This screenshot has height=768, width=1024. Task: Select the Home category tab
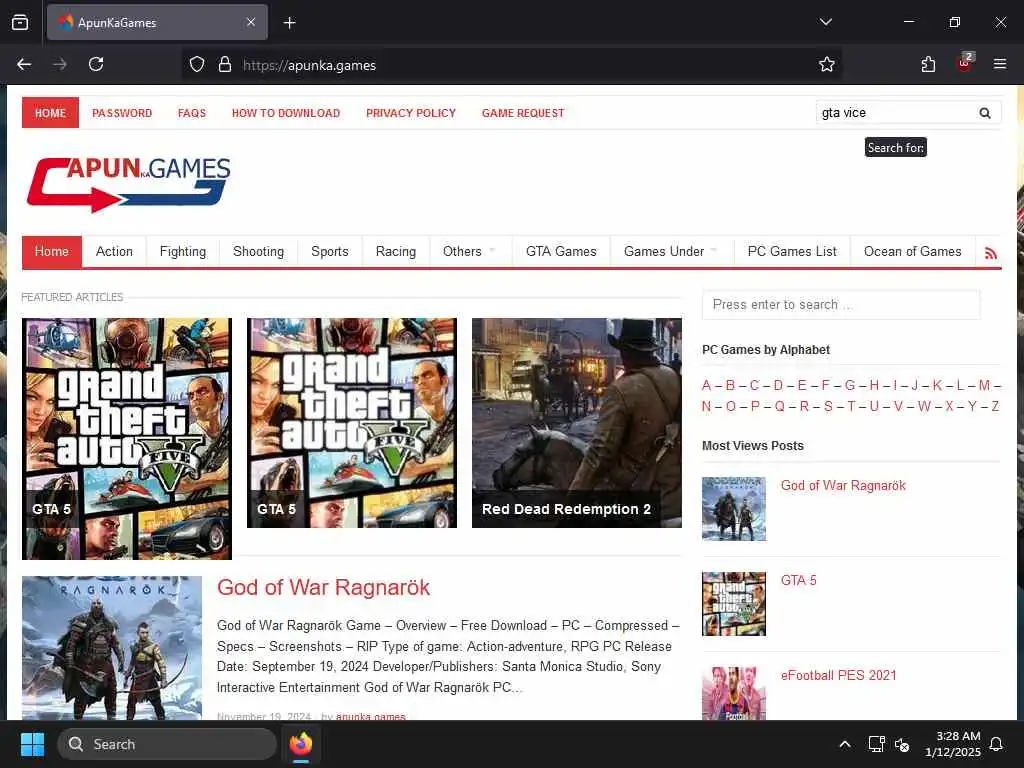point(52,251)
